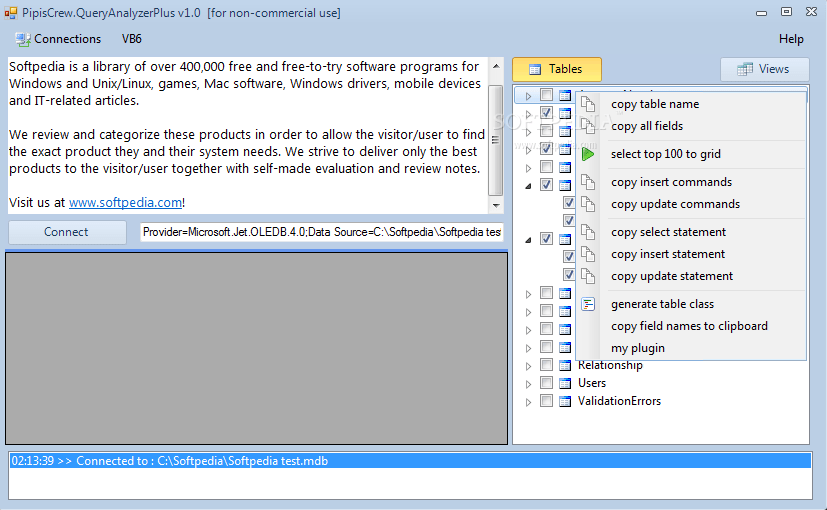Click the Connect button
The height and width of the screenshot is (510, 827).
[x=67, y=232]
